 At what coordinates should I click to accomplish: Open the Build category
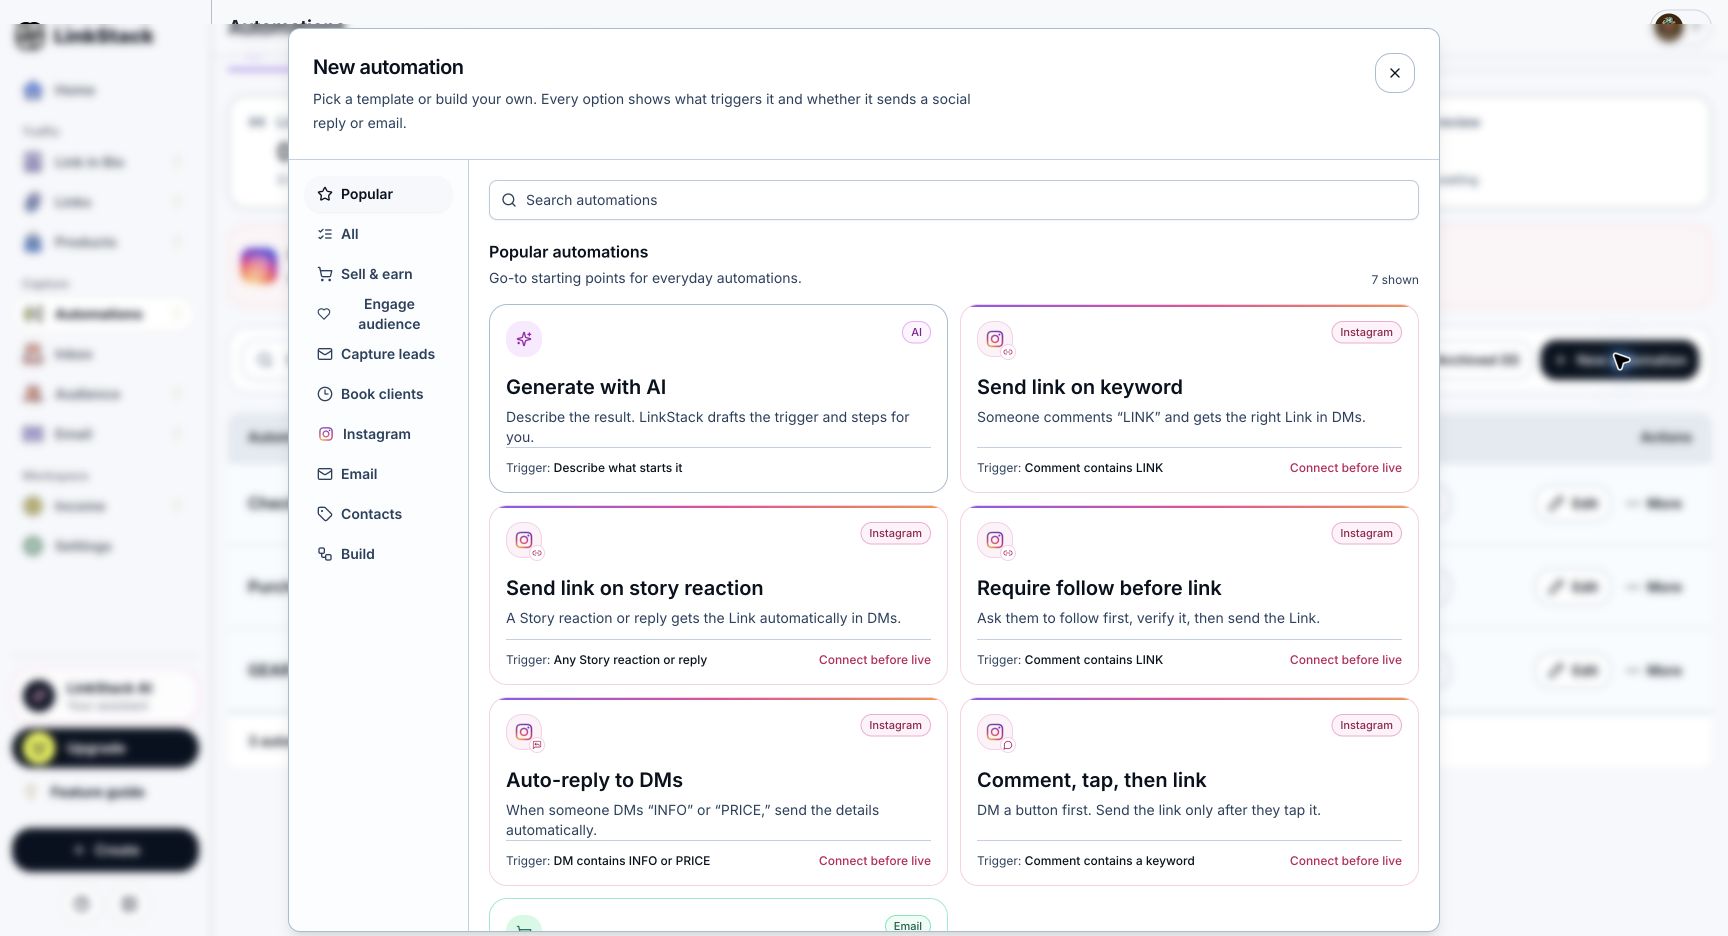point(378,554)
